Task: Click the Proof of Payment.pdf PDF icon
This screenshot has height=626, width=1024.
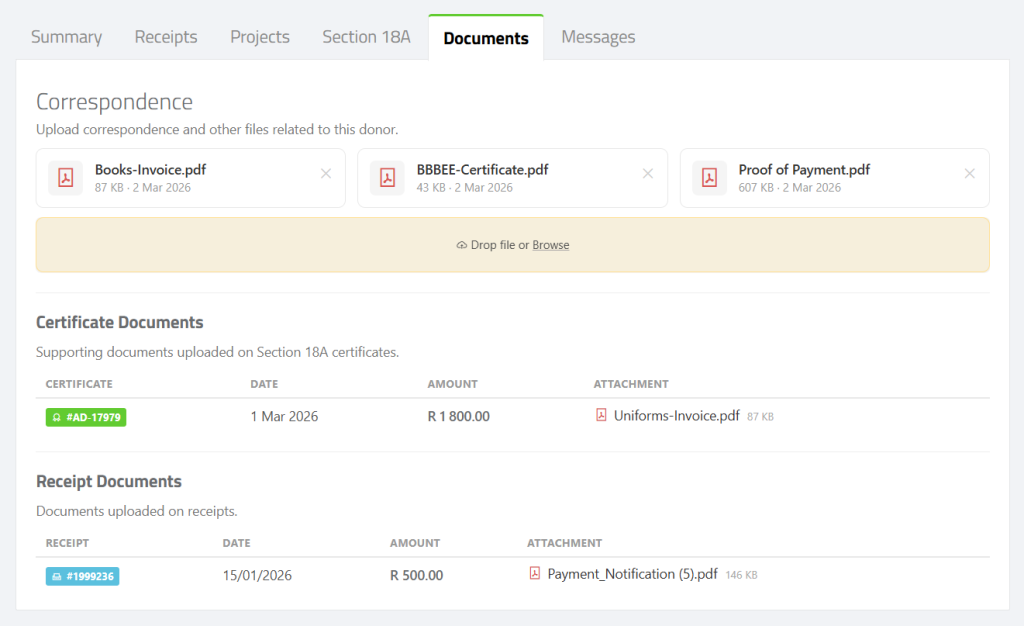Action: coord(709,178)
